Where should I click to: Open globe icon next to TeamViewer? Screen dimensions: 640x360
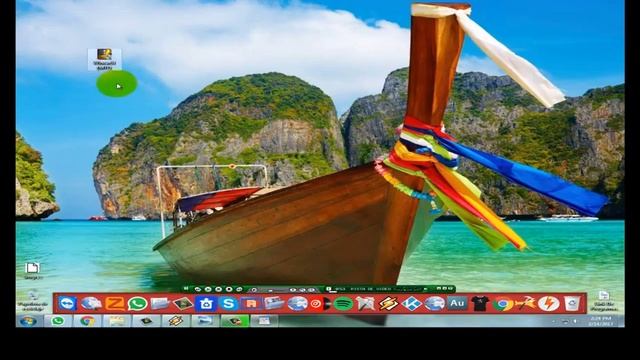point(91,303)
